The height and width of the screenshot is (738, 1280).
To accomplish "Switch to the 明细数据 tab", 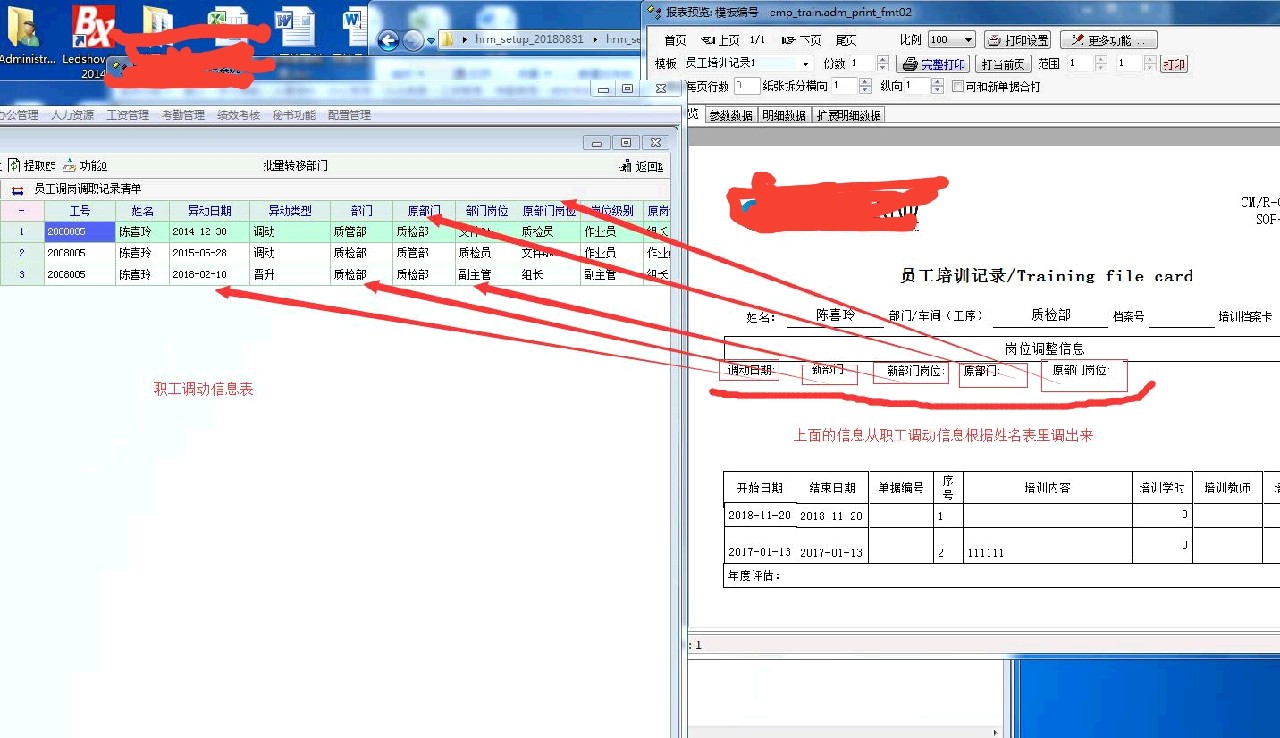I will click(x=784, y=115).
